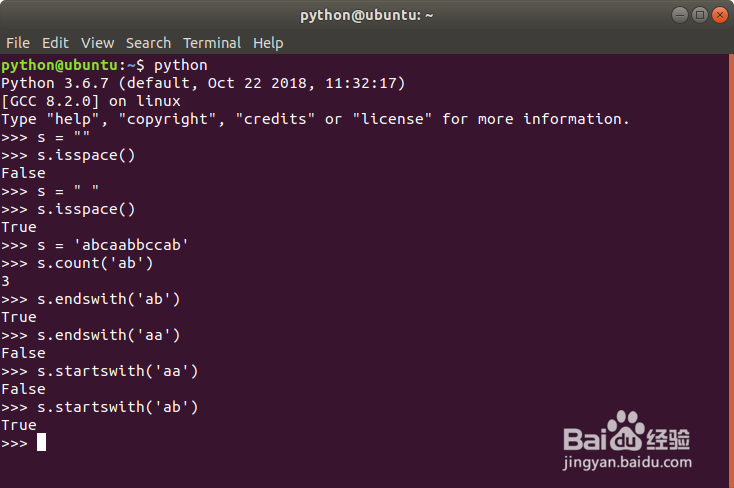Maximize the terminal window
The image size is (734, 488).
tap(699, 15)
